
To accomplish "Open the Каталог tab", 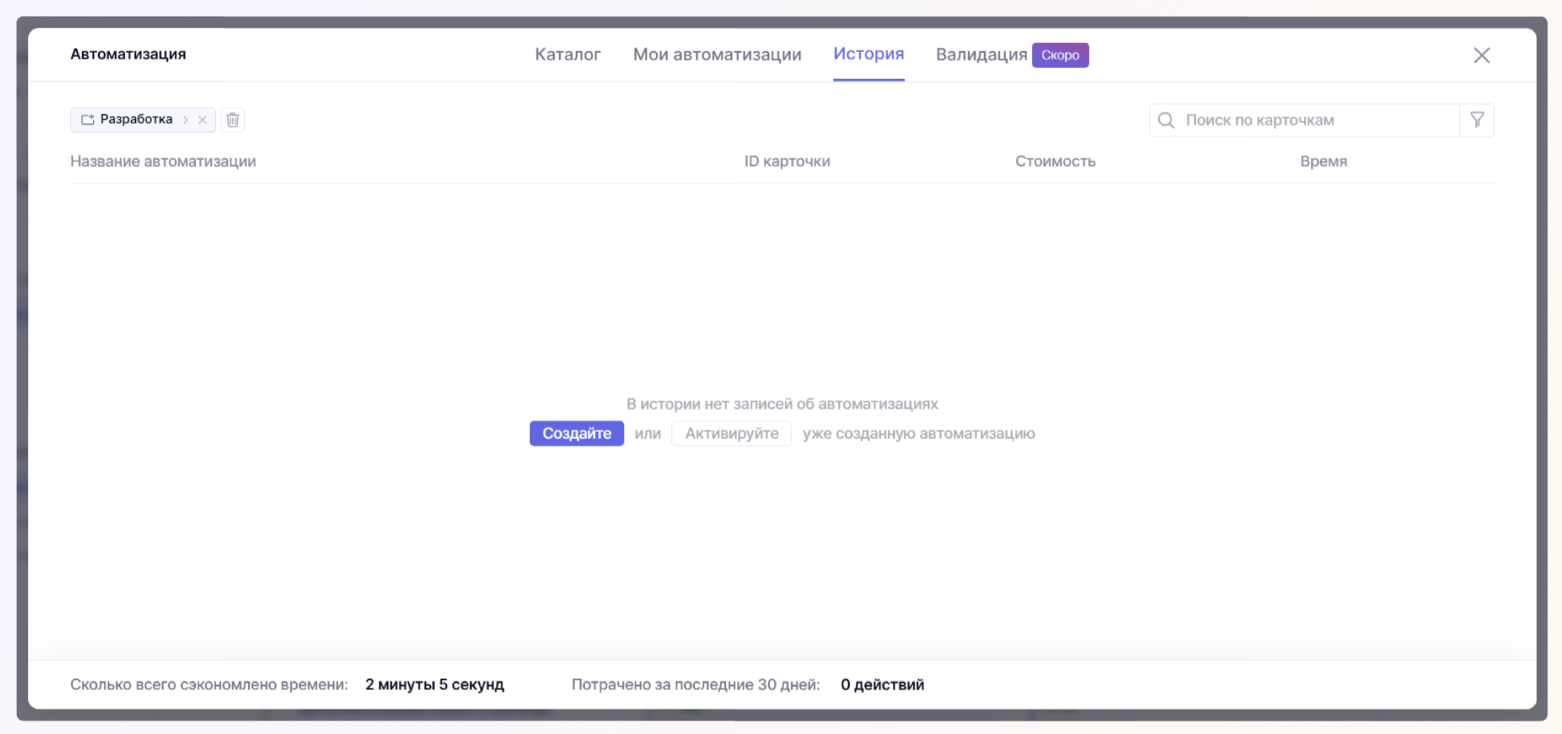I will (x=567, y=54).
